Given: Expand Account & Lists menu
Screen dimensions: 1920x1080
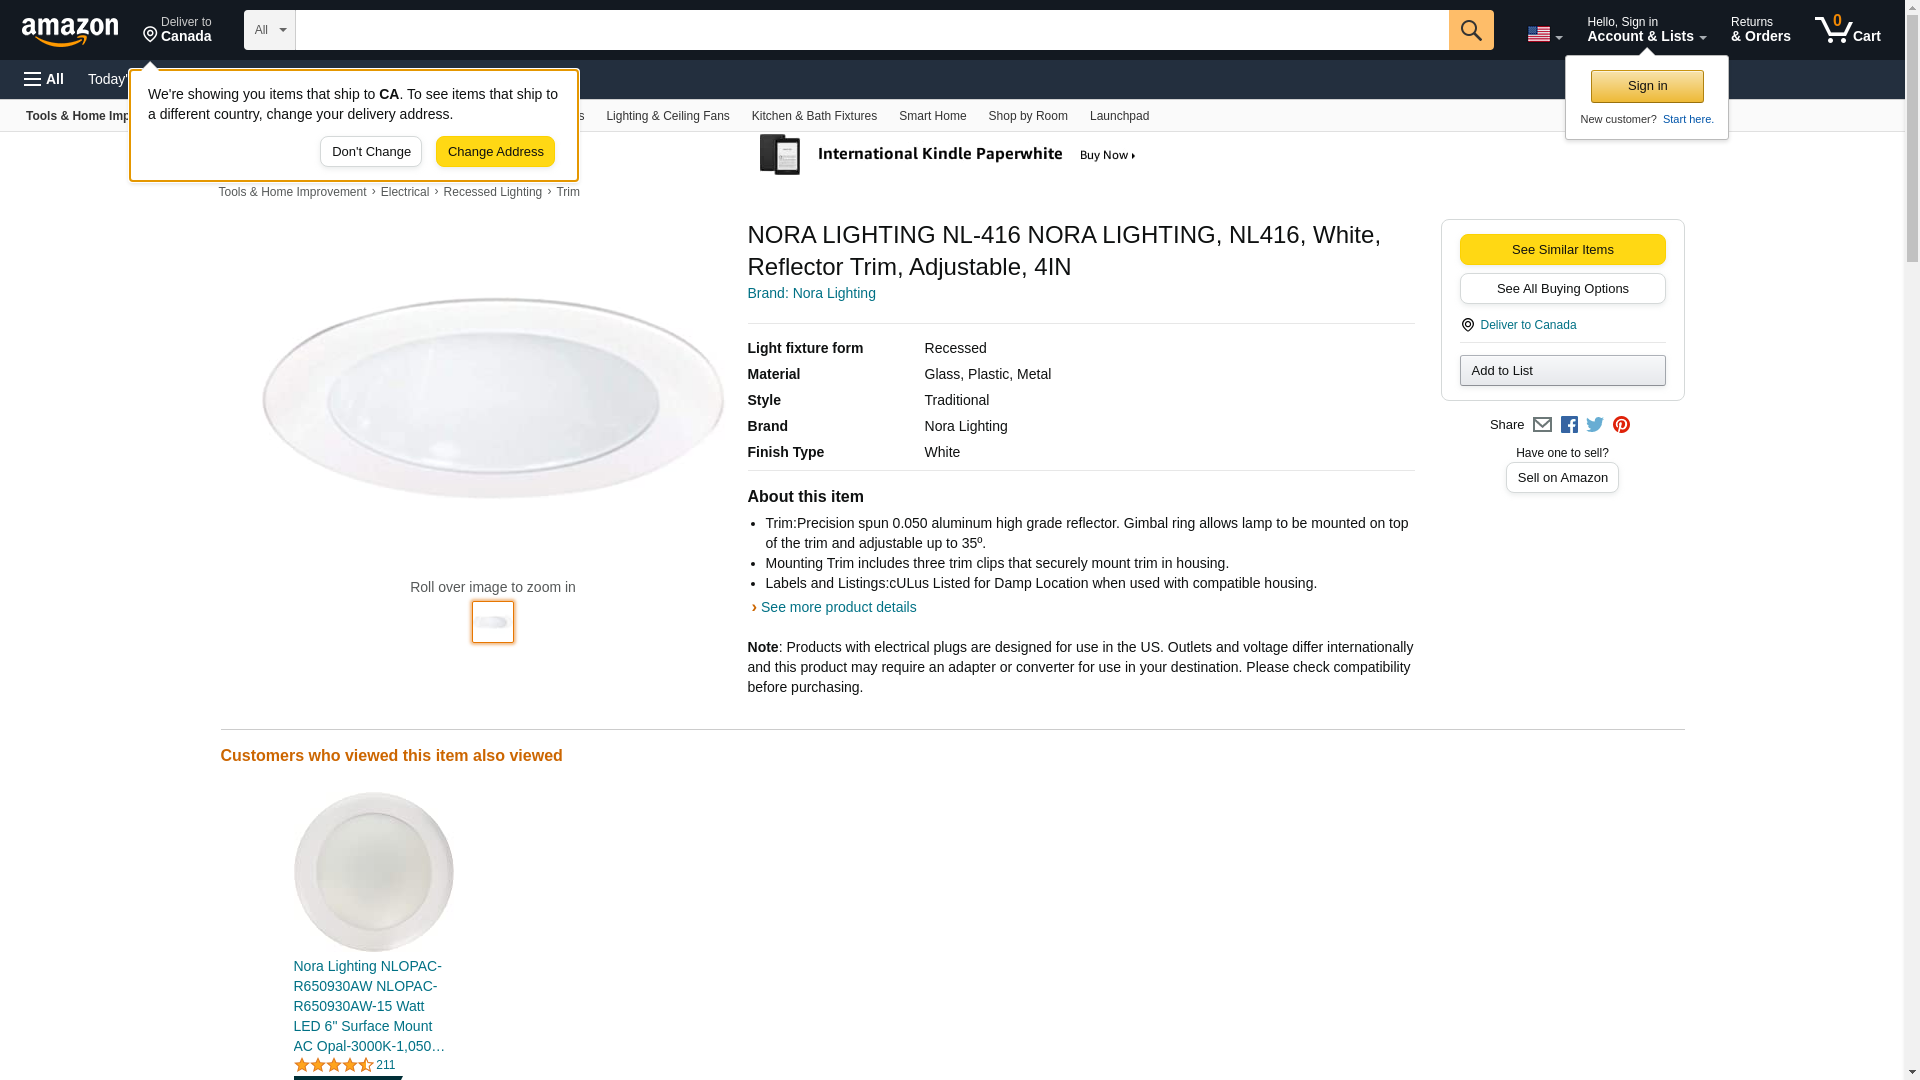Looking at the screenshot, I should pyautogui.click(x=1646, y=30).
